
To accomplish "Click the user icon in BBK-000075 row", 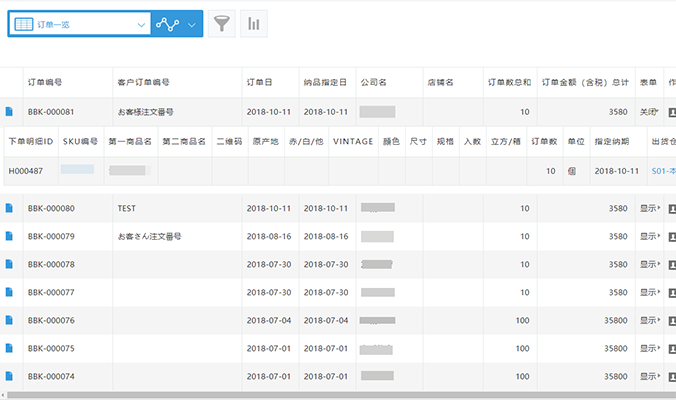I will click(x=672, y=349).
